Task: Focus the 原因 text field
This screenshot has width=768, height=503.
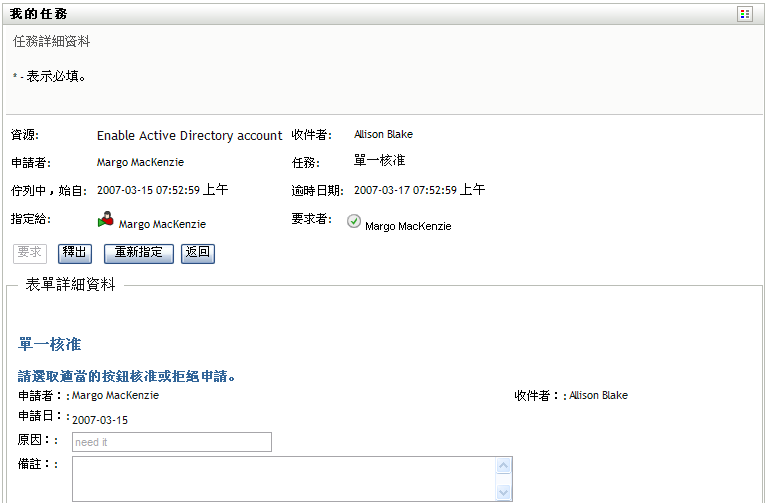Action: pyautogui.click(x=171, y=442)
